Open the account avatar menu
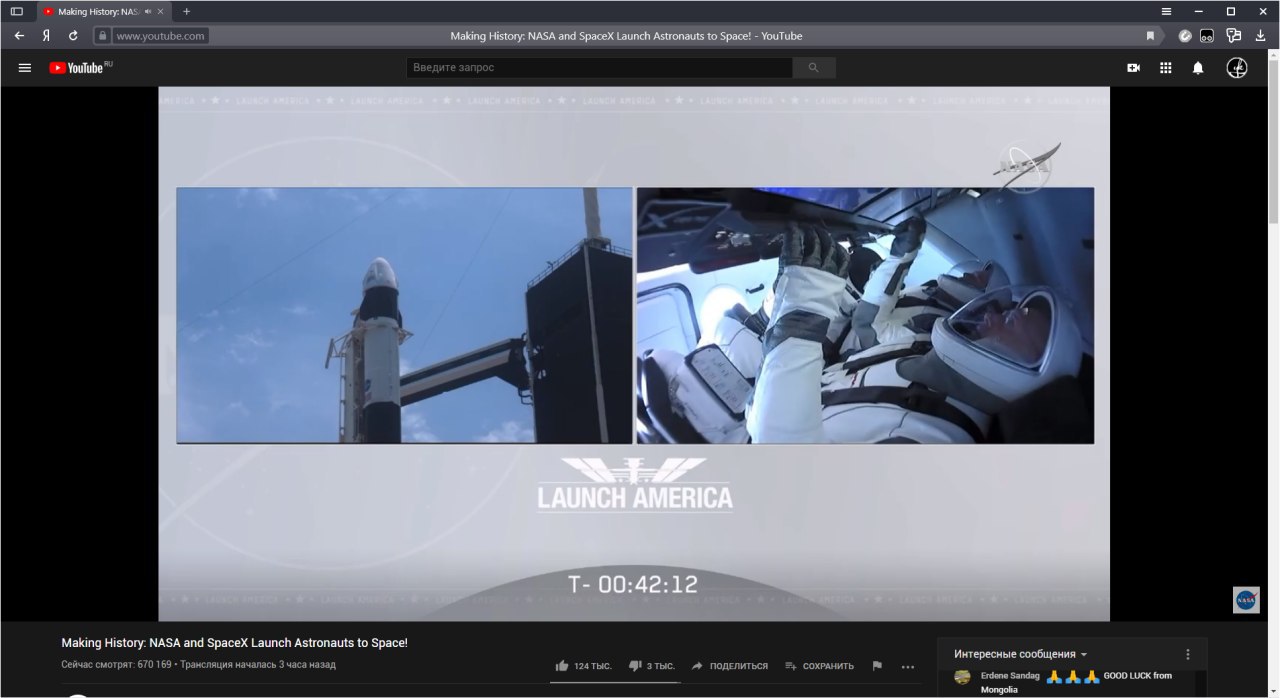Image resolution: width=1280 pixels, height=698 pixels. point(1237,68)
